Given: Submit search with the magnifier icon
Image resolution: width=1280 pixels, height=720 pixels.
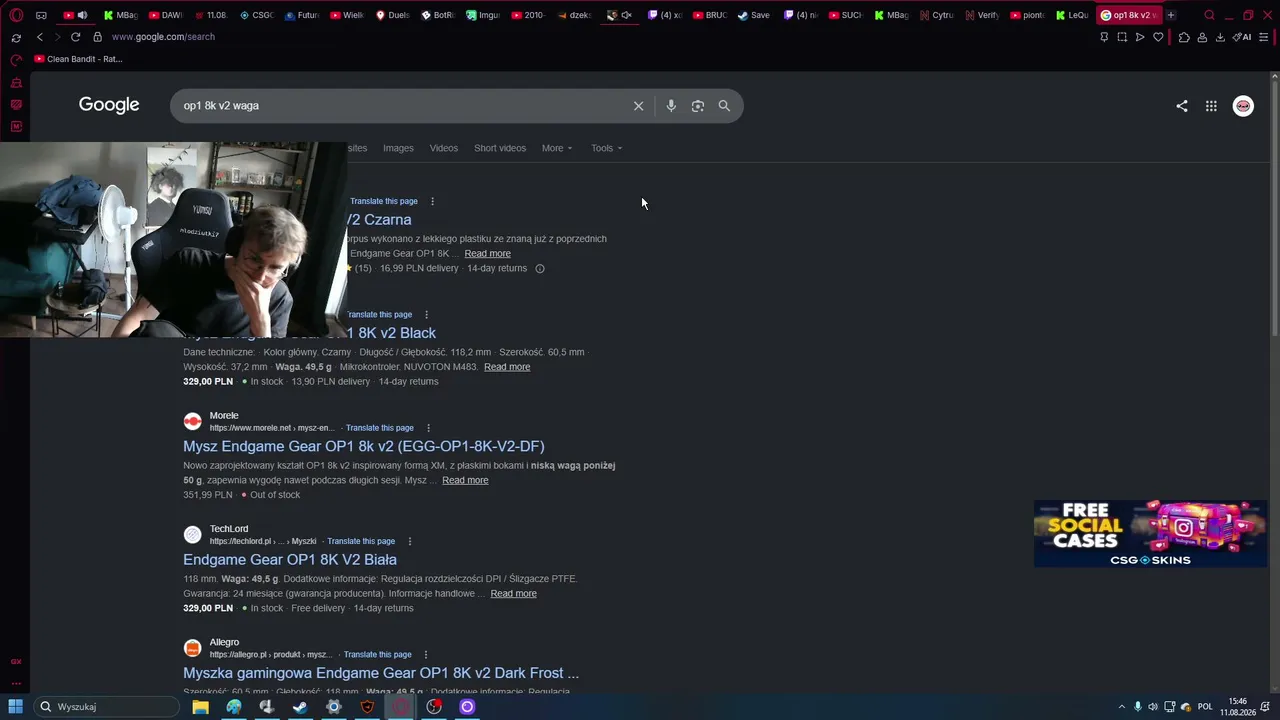Looking at the screenshot, I should pyautogui.click(x=724, y=106).
